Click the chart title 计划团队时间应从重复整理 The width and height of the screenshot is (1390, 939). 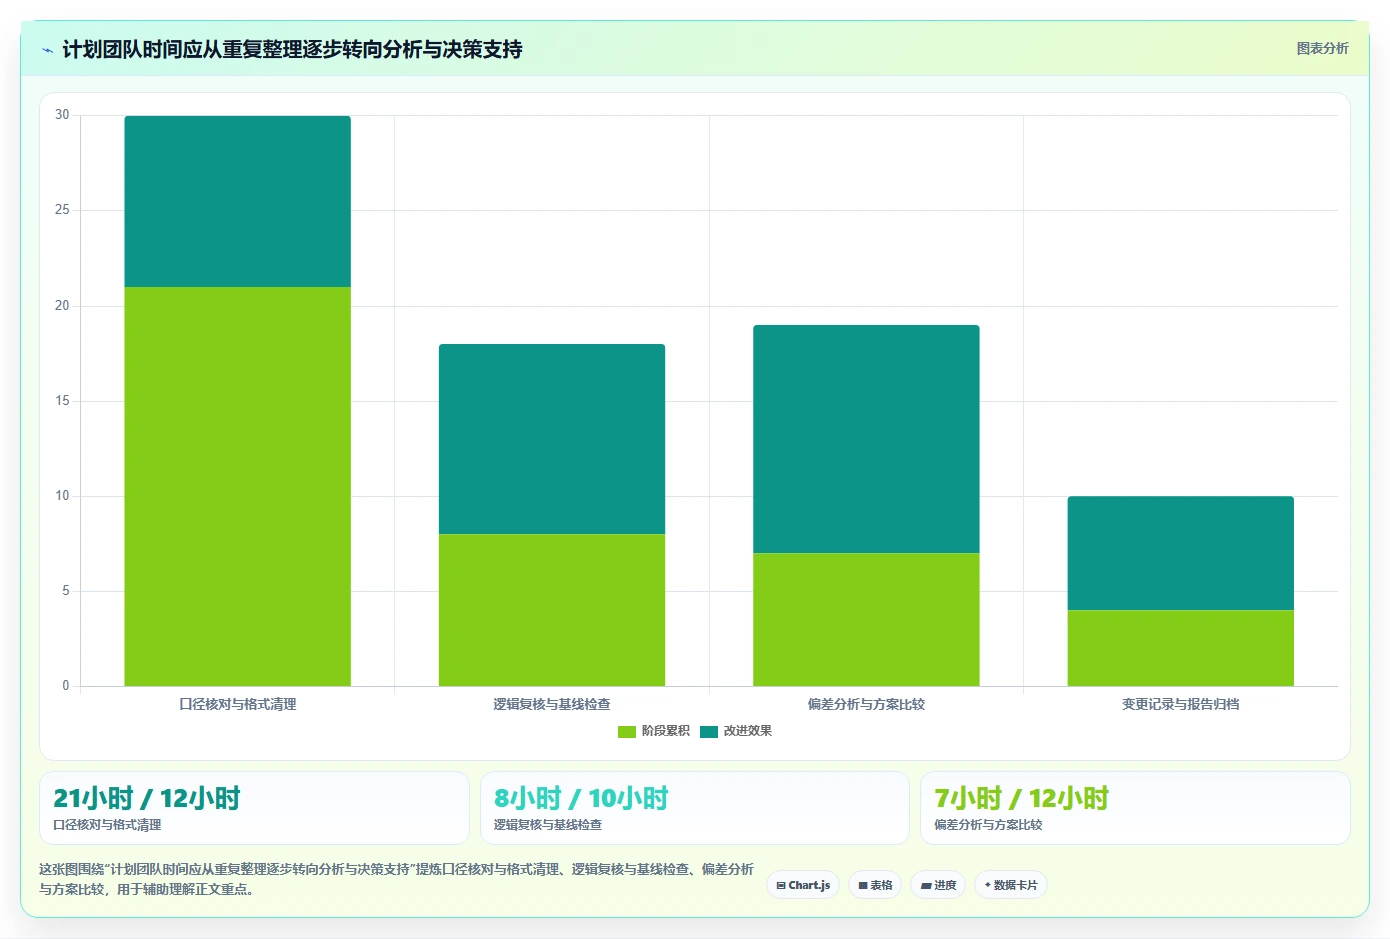[x=292, y=49]
